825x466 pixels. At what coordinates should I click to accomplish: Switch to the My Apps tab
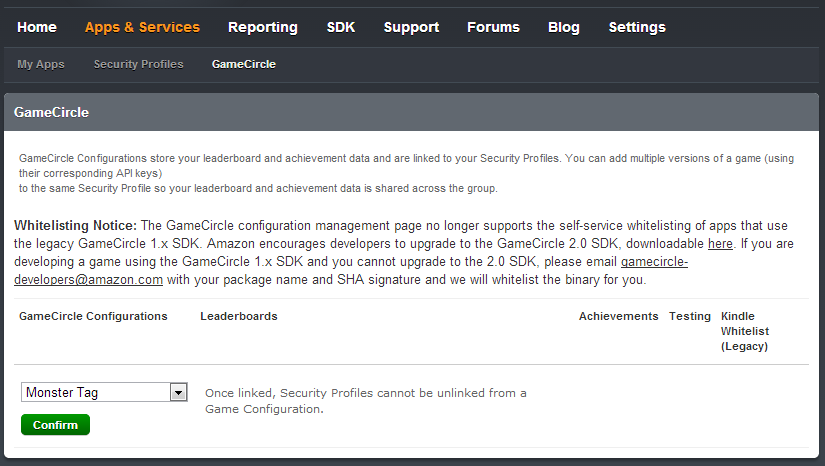41,64
